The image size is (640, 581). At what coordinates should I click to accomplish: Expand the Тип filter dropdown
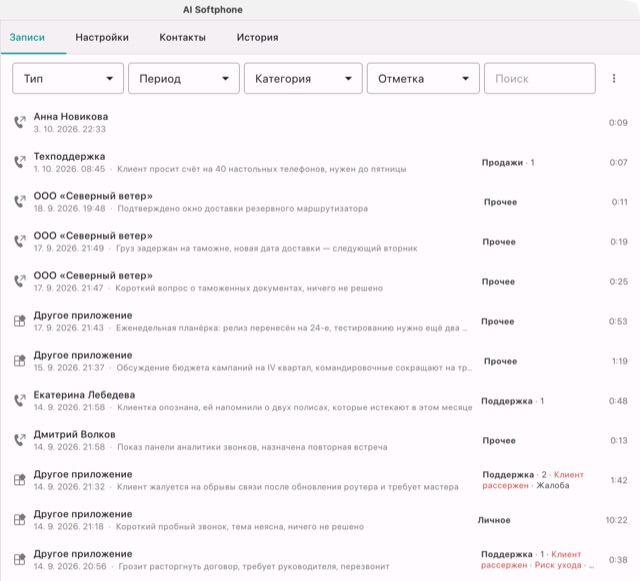pos(68,78)
